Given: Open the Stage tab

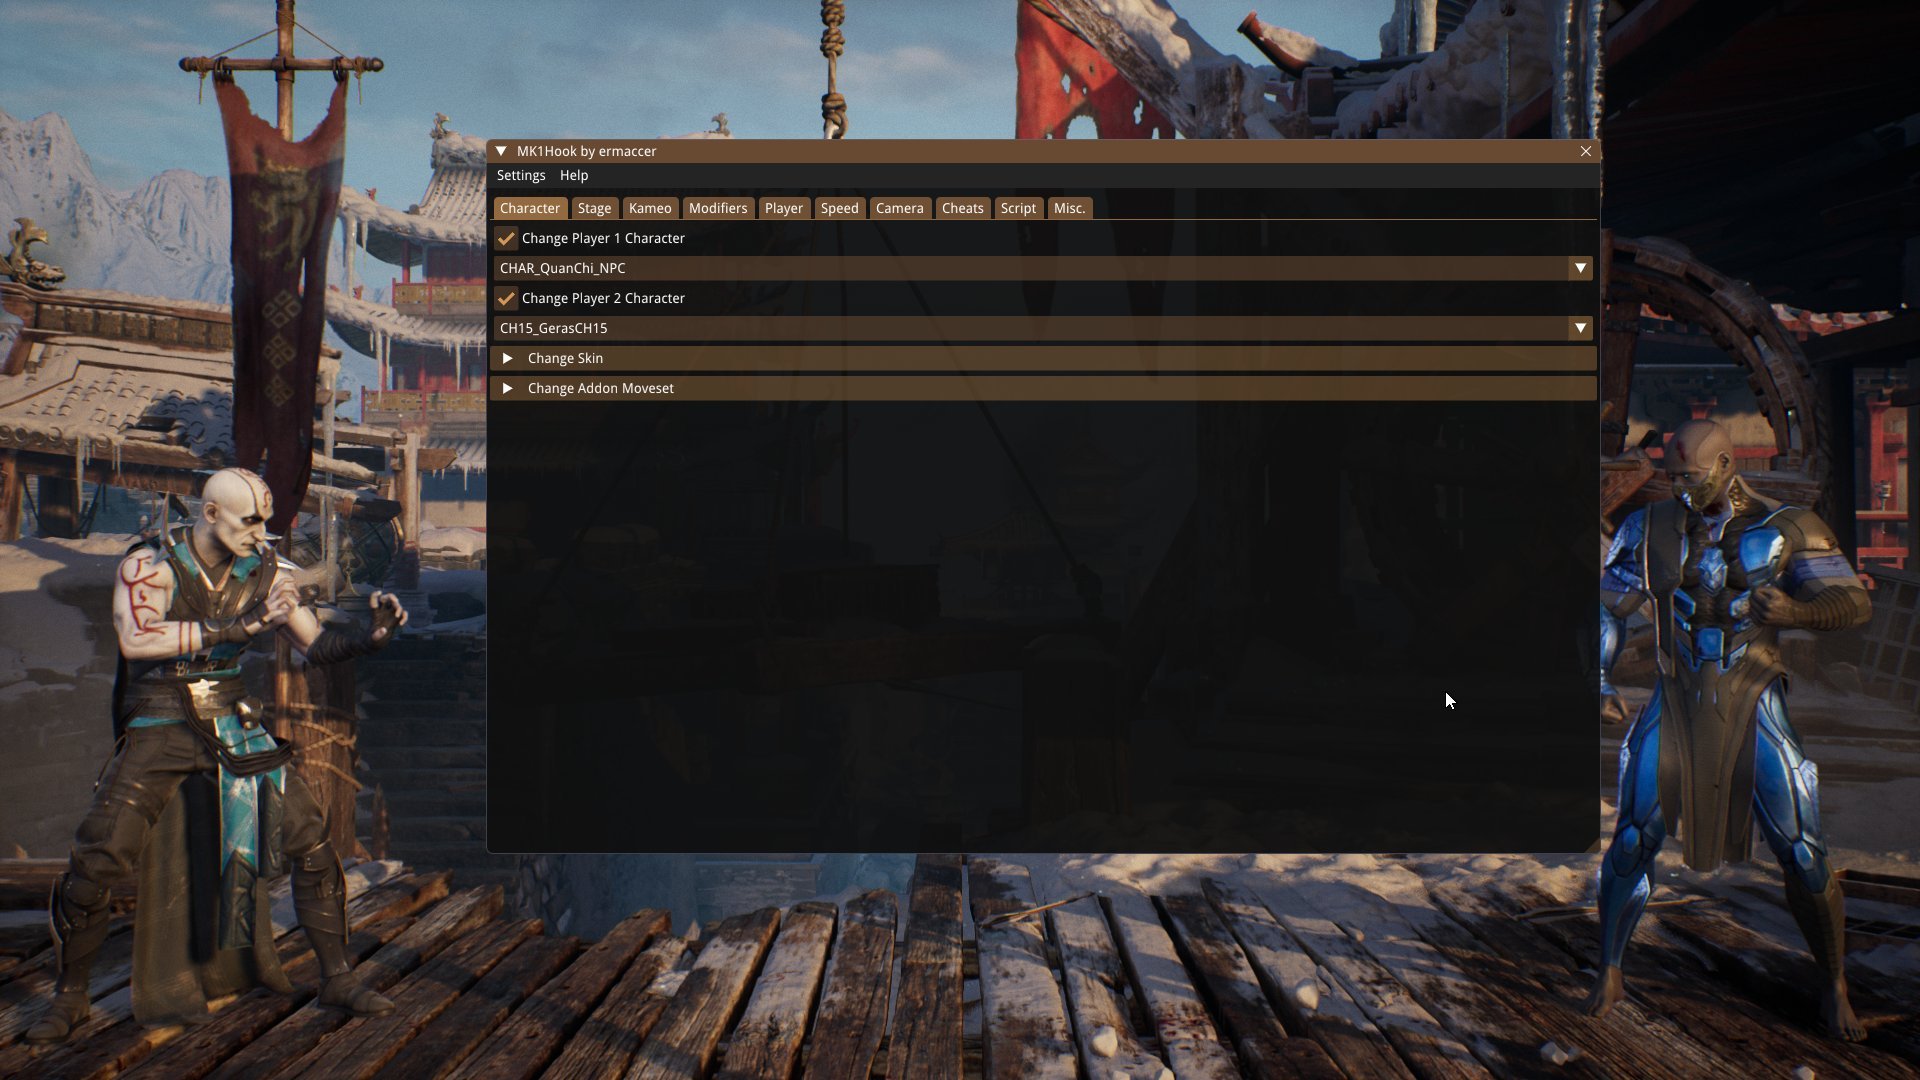Looking at the screenshot, I should [593, 207].
